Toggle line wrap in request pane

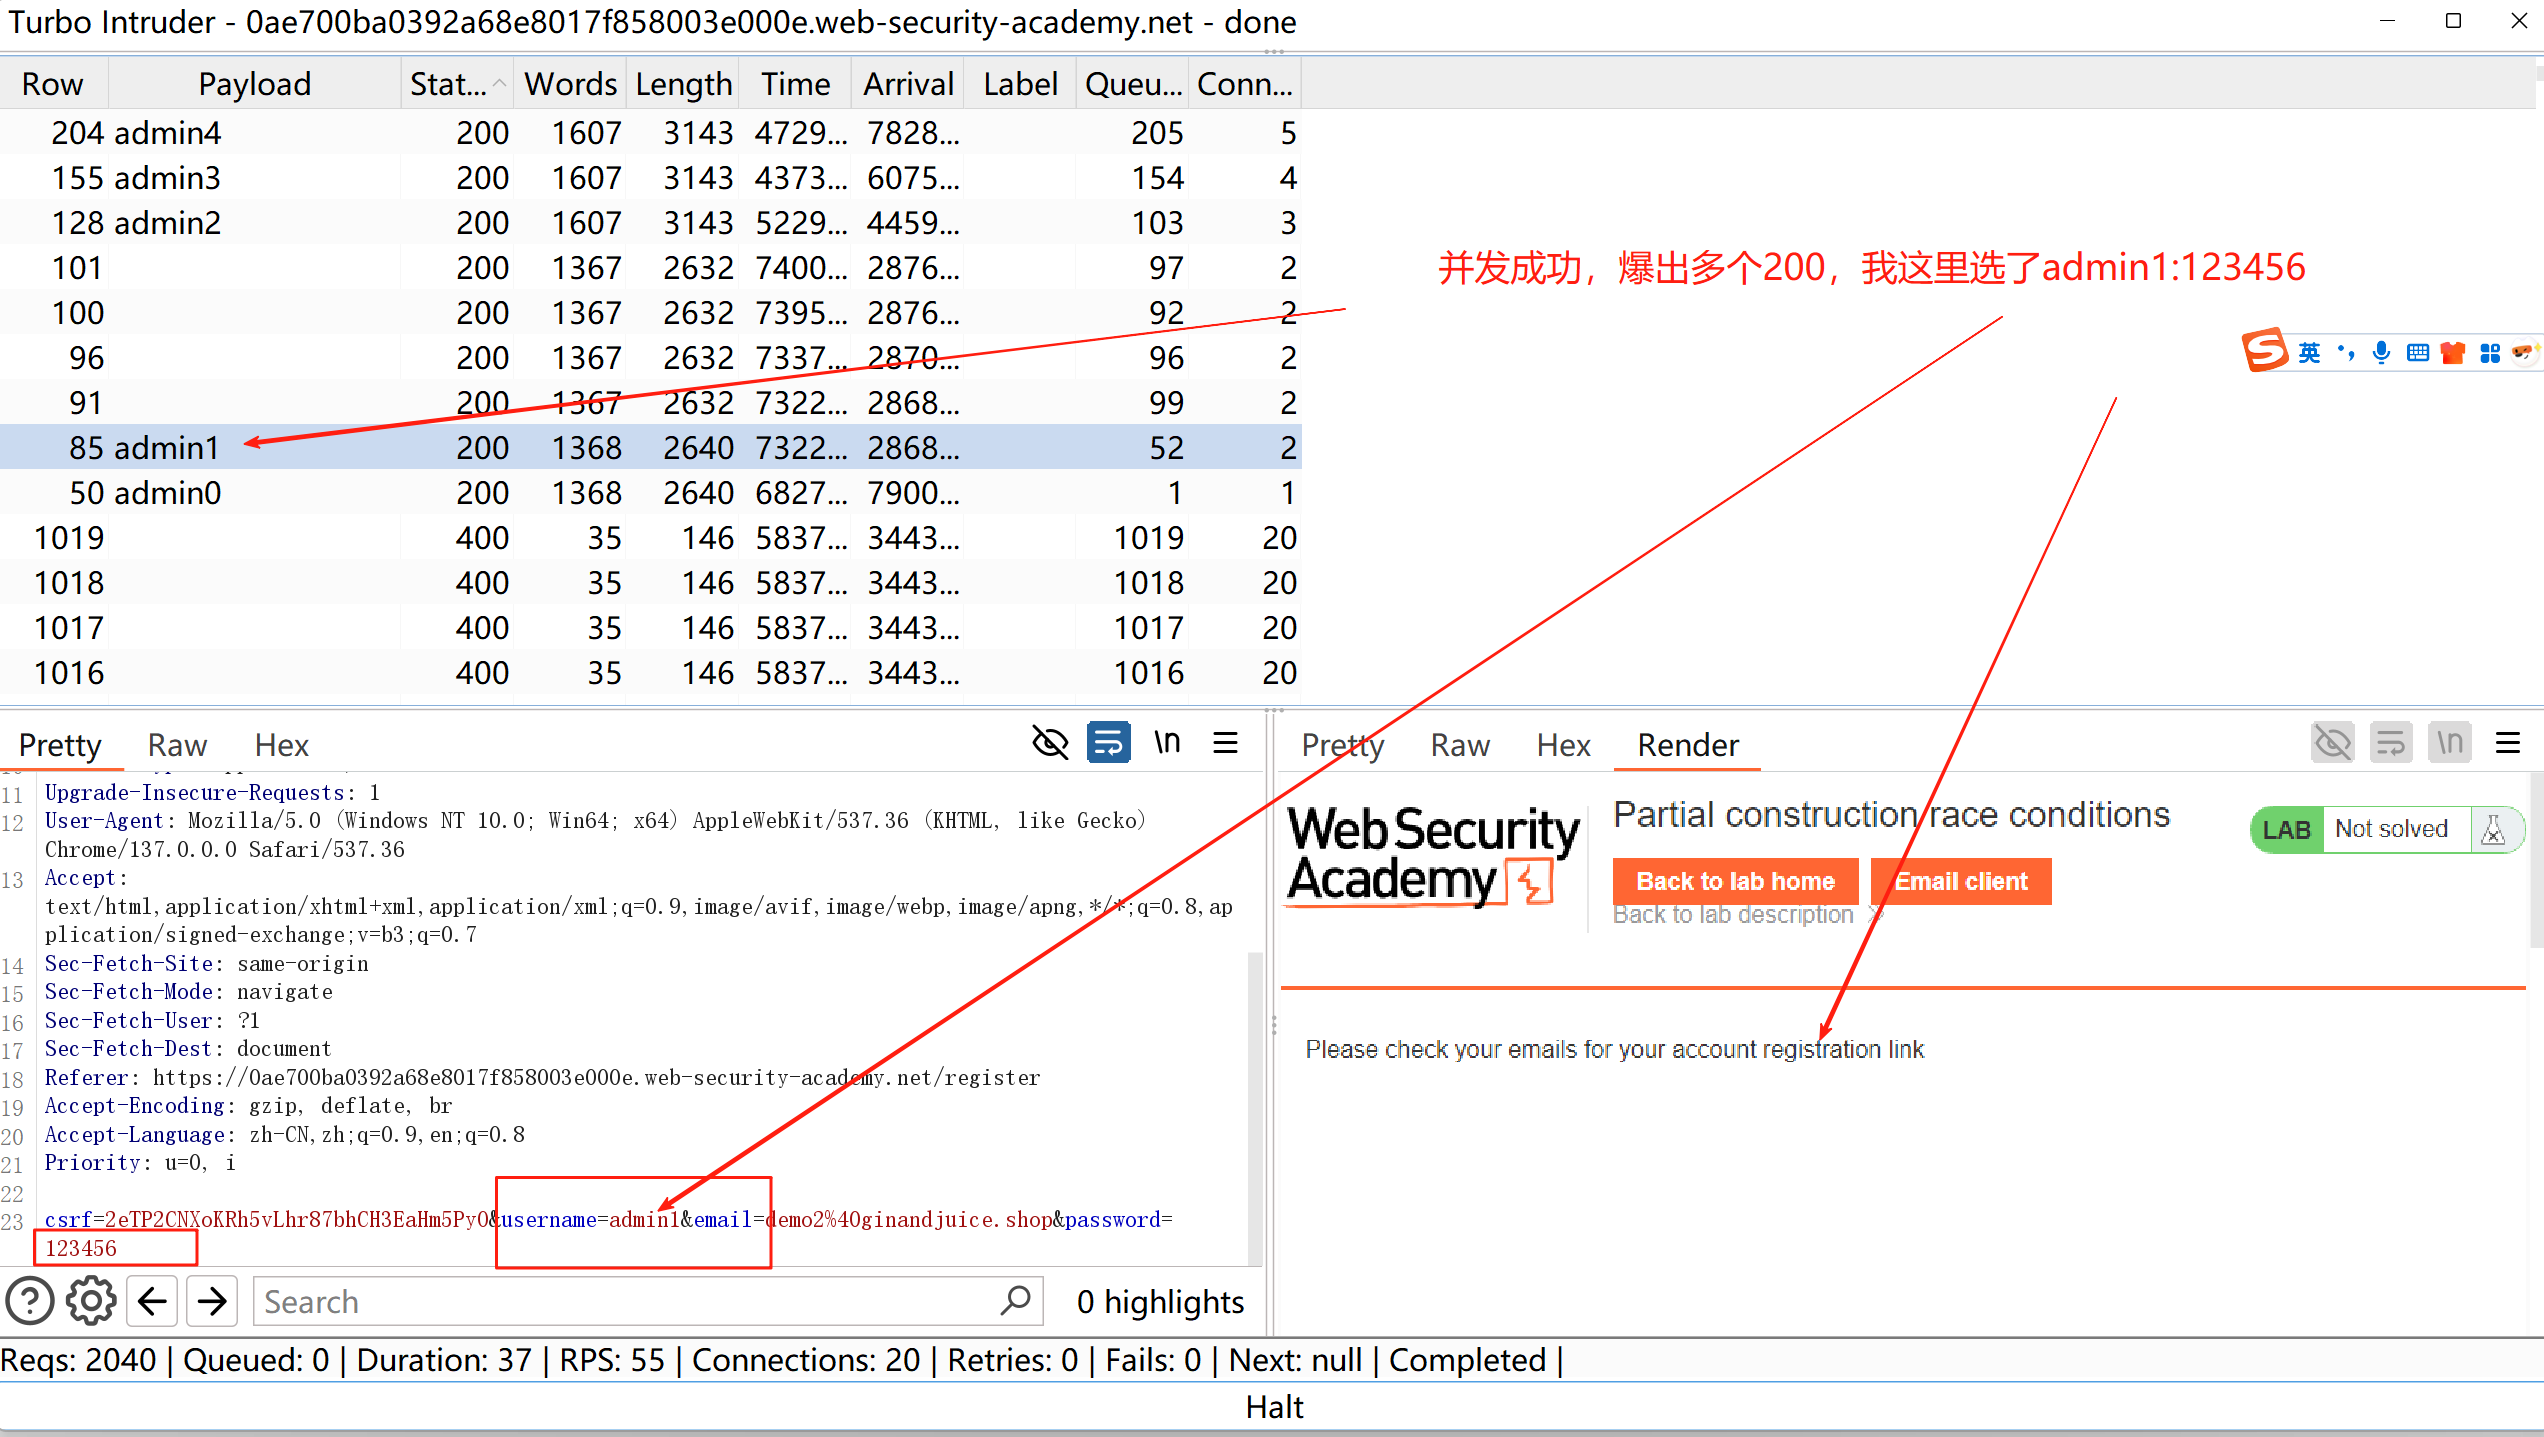[1108, 743]
